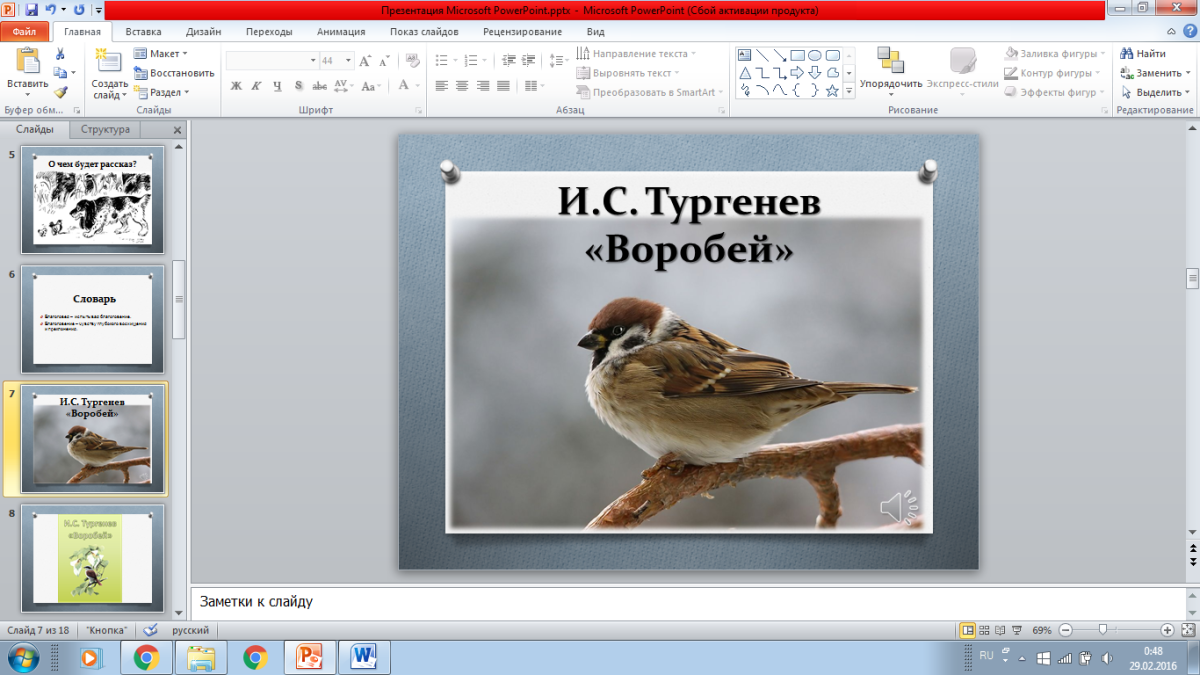This screenshot has height=675, width=1200.
Task: Add a text shadow with the S-shadow icon
Action: click(298, 86)
